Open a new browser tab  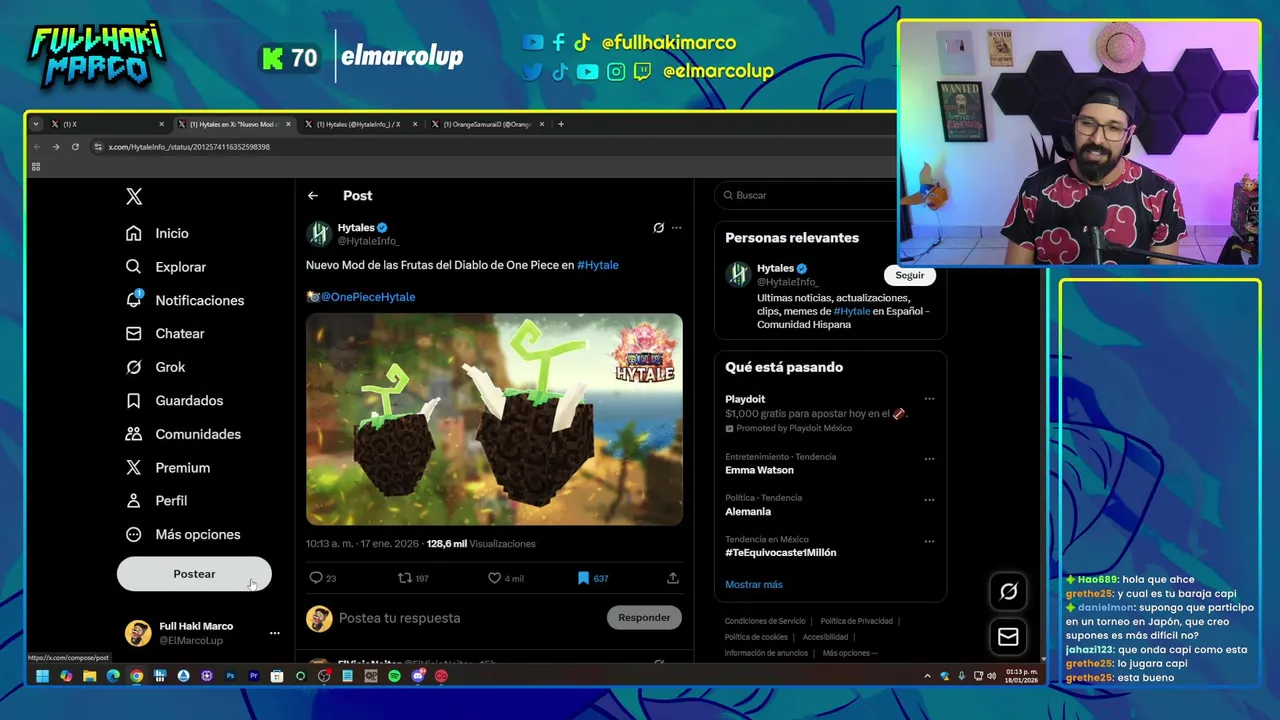coord(561,124)
